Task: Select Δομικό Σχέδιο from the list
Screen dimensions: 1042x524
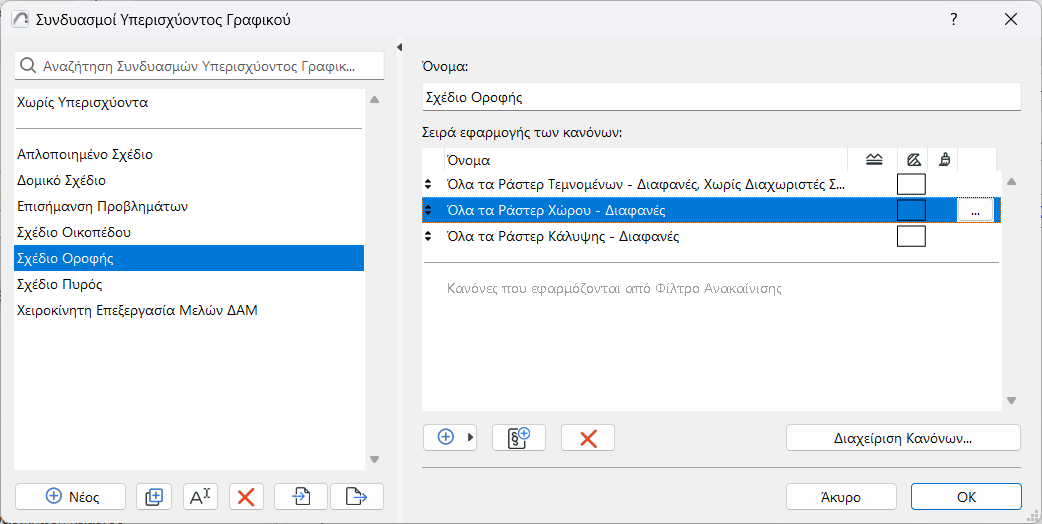Action: tap(62, 181)
